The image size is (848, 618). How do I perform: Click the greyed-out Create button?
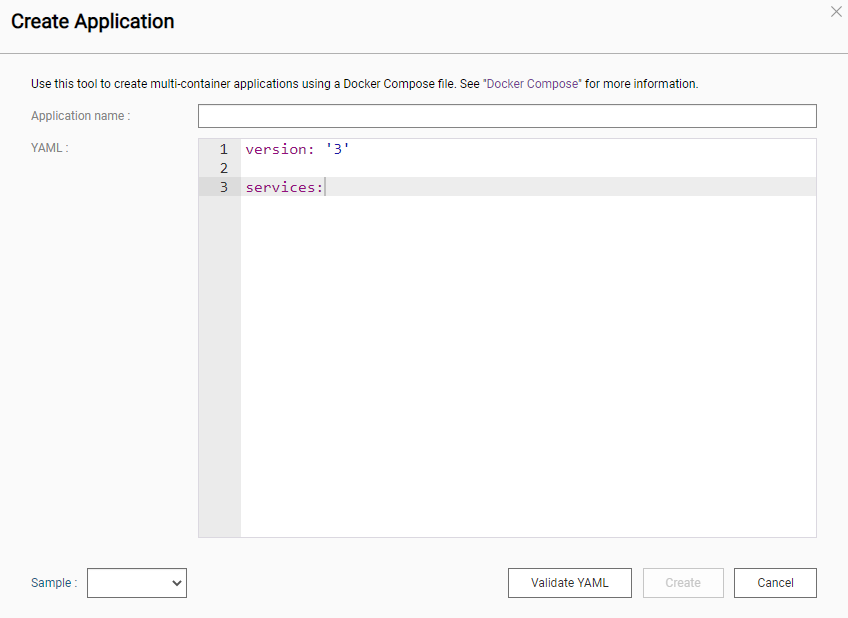683,583
